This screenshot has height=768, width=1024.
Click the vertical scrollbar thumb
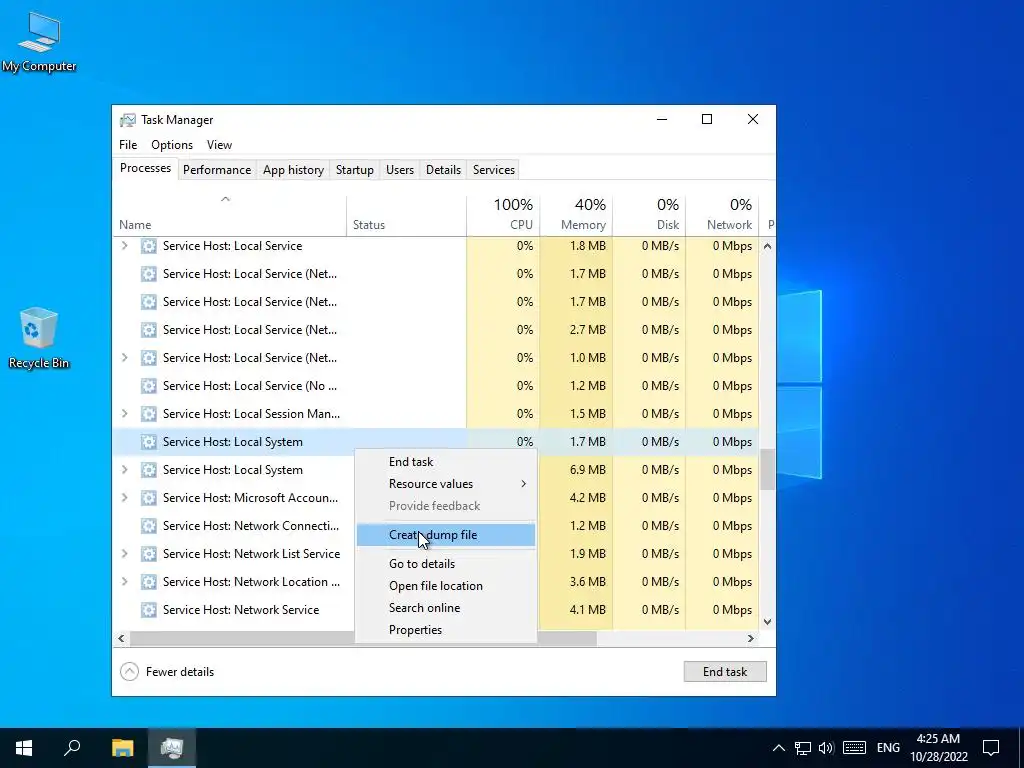[767, 469]
